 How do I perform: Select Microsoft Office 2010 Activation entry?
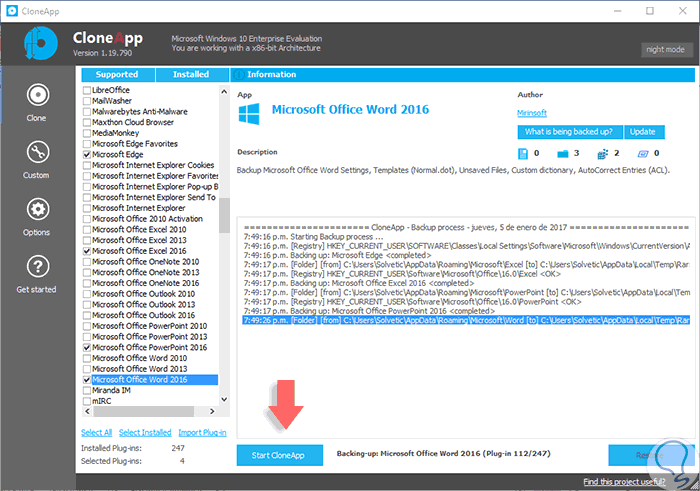tap(147, 219)
